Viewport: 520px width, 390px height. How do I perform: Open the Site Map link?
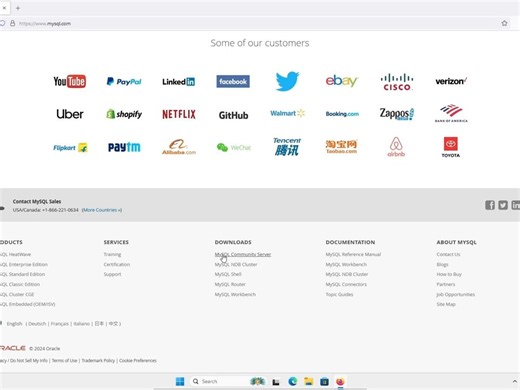click(446, 304)
